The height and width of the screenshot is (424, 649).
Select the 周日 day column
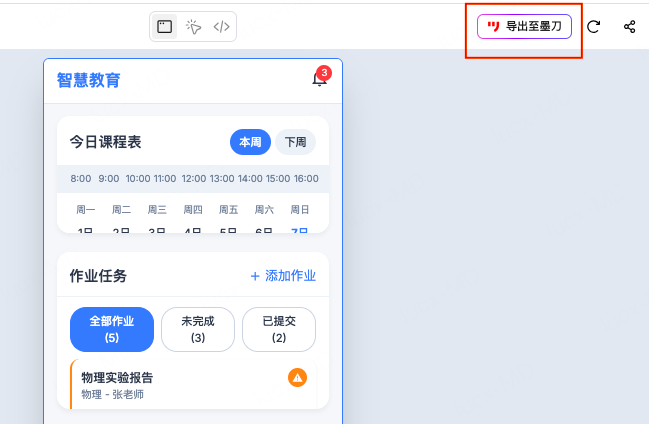[x=300, y=210]
